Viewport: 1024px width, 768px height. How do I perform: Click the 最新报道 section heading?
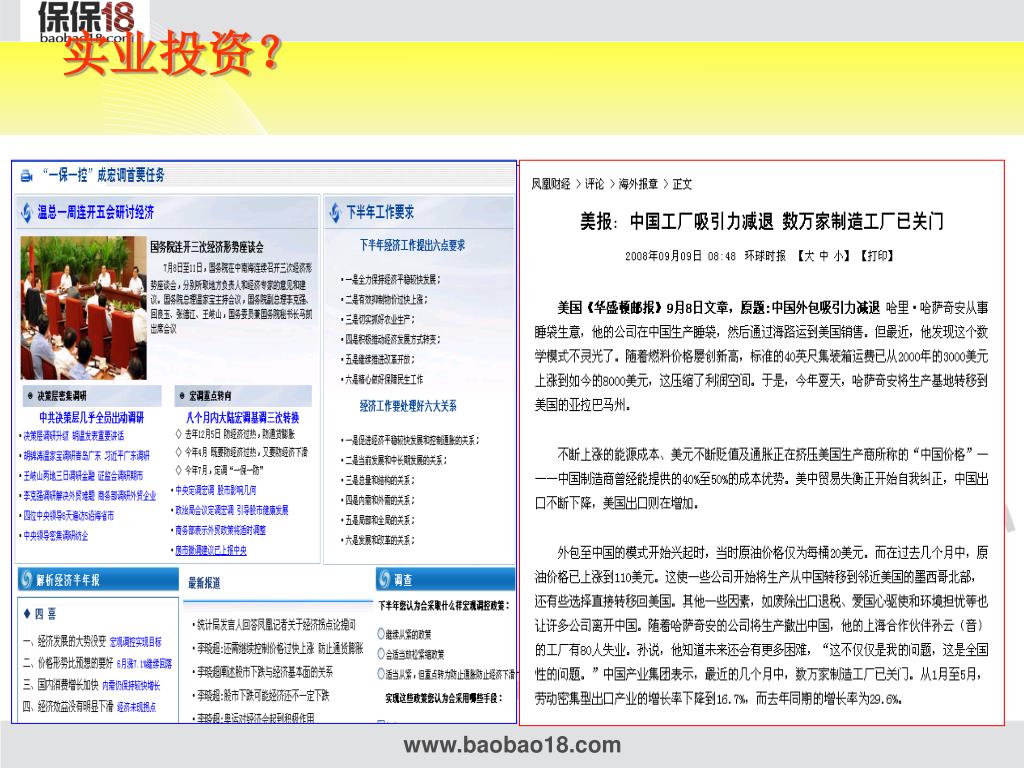click(x=204, y=583)
